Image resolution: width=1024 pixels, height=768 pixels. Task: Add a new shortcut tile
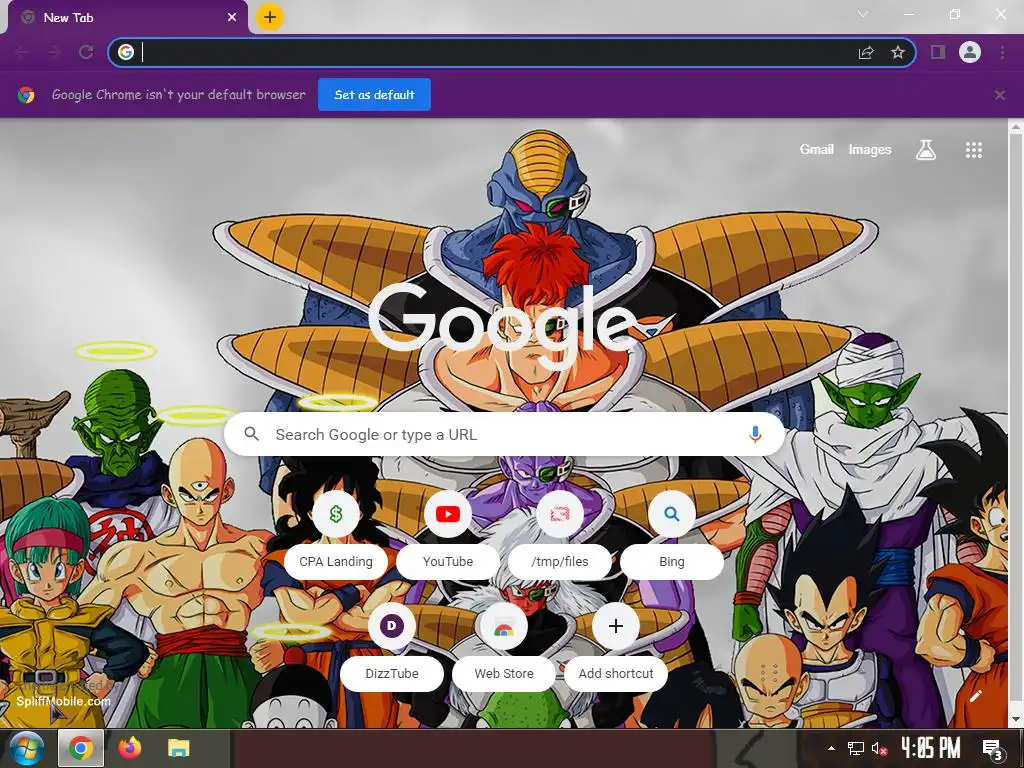coord(616,648)
